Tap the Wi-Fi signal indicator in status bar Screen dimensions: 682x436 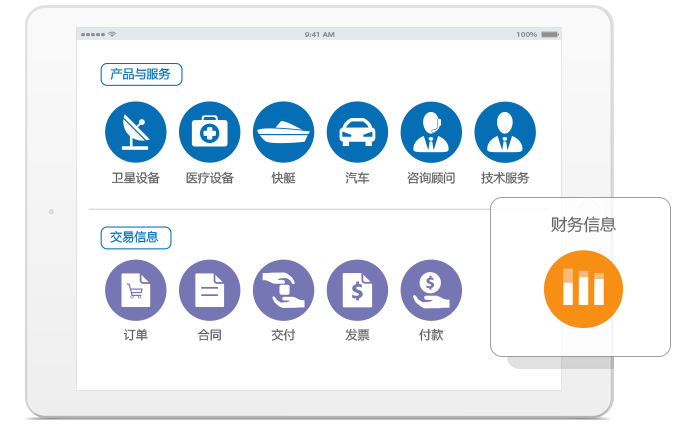point(112,34)
